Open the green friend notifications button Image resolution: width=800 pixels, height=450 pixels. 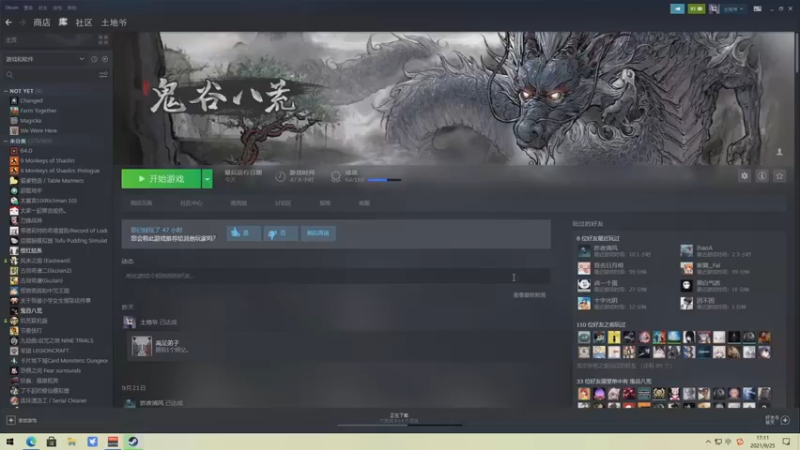[696, 9]
